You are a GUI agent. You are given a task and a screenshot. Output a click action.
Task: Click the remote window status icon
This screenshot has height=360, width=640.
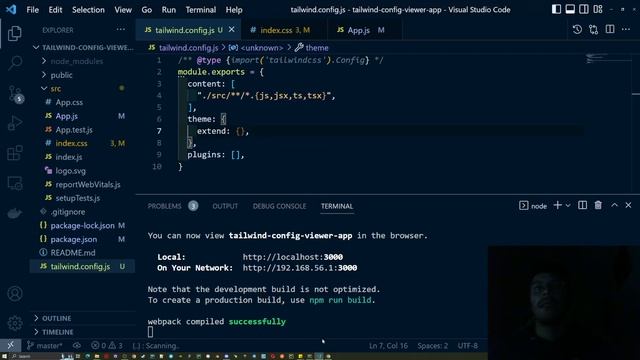click(x=11, y=345)
